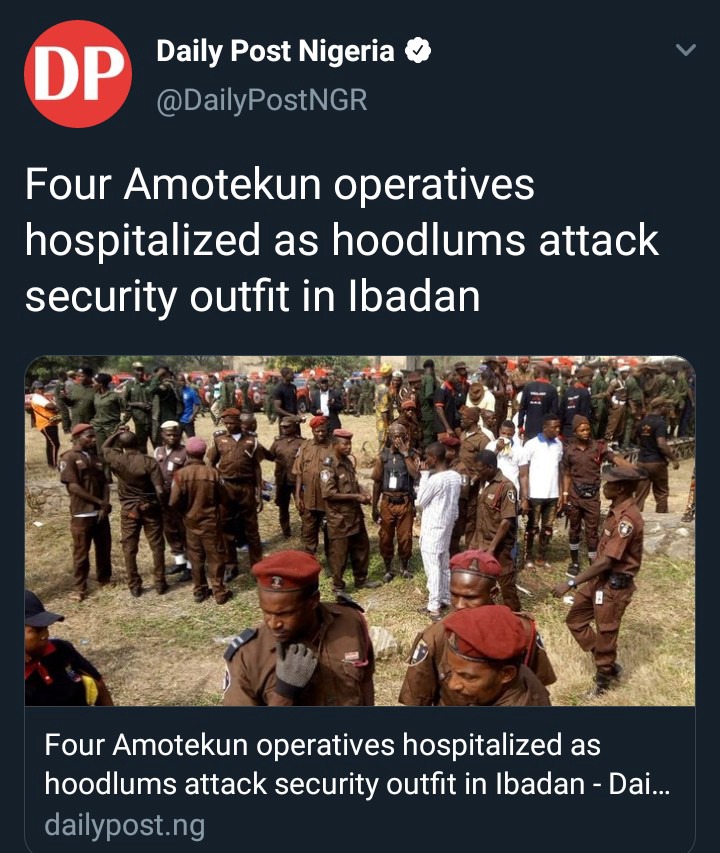Click the word 'Ibadan' in tweet text
720x853 pixels.
tap(414, 296)
